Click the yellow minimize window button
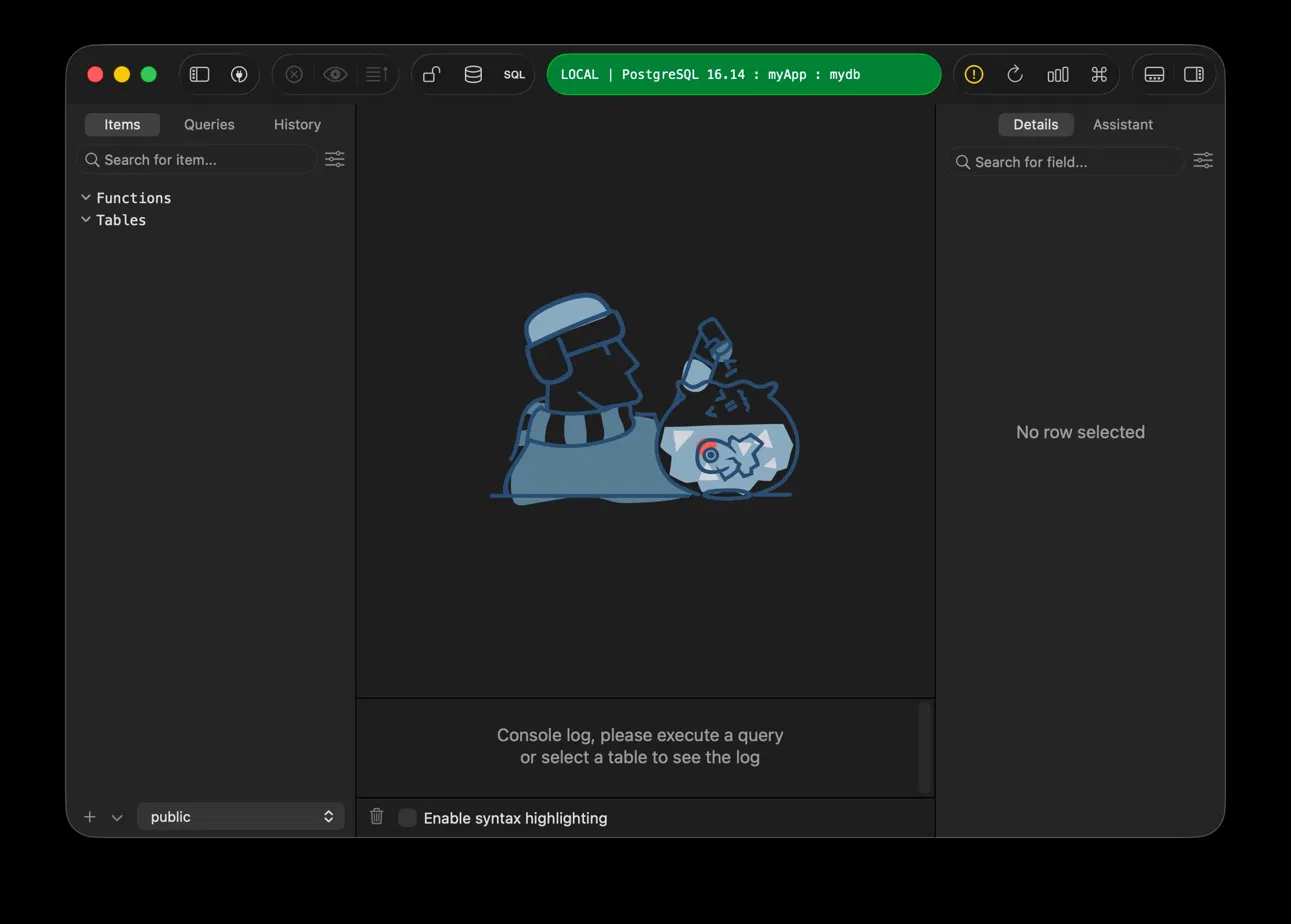This screenshot has height=924, width=1291. pyautogui.click(x=122, y=74)
